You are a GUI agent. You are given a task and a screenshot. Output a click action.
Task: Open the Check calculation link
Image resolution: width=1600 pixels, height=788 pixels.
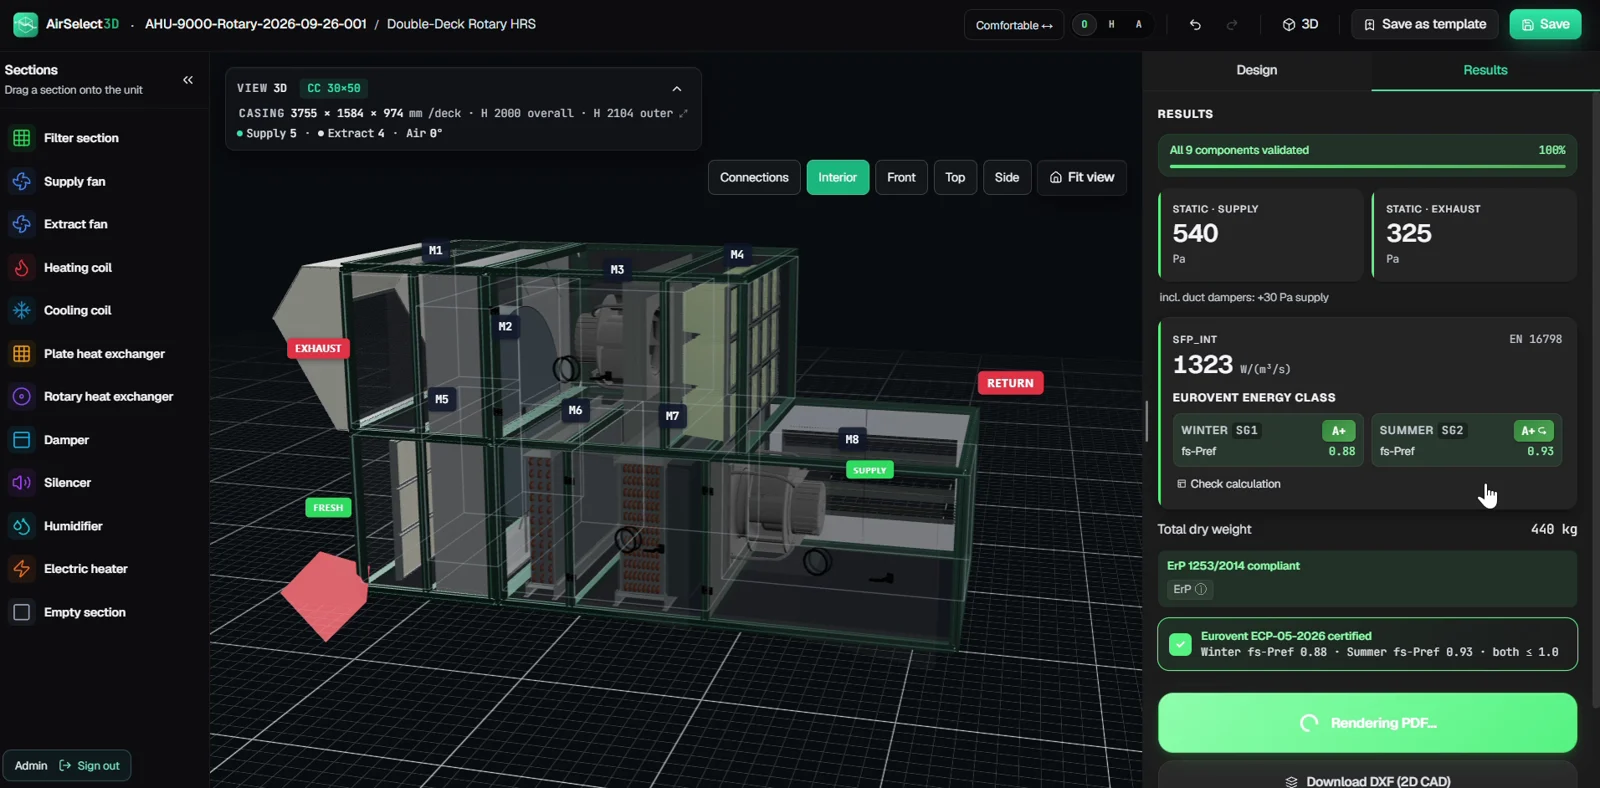1228,484
